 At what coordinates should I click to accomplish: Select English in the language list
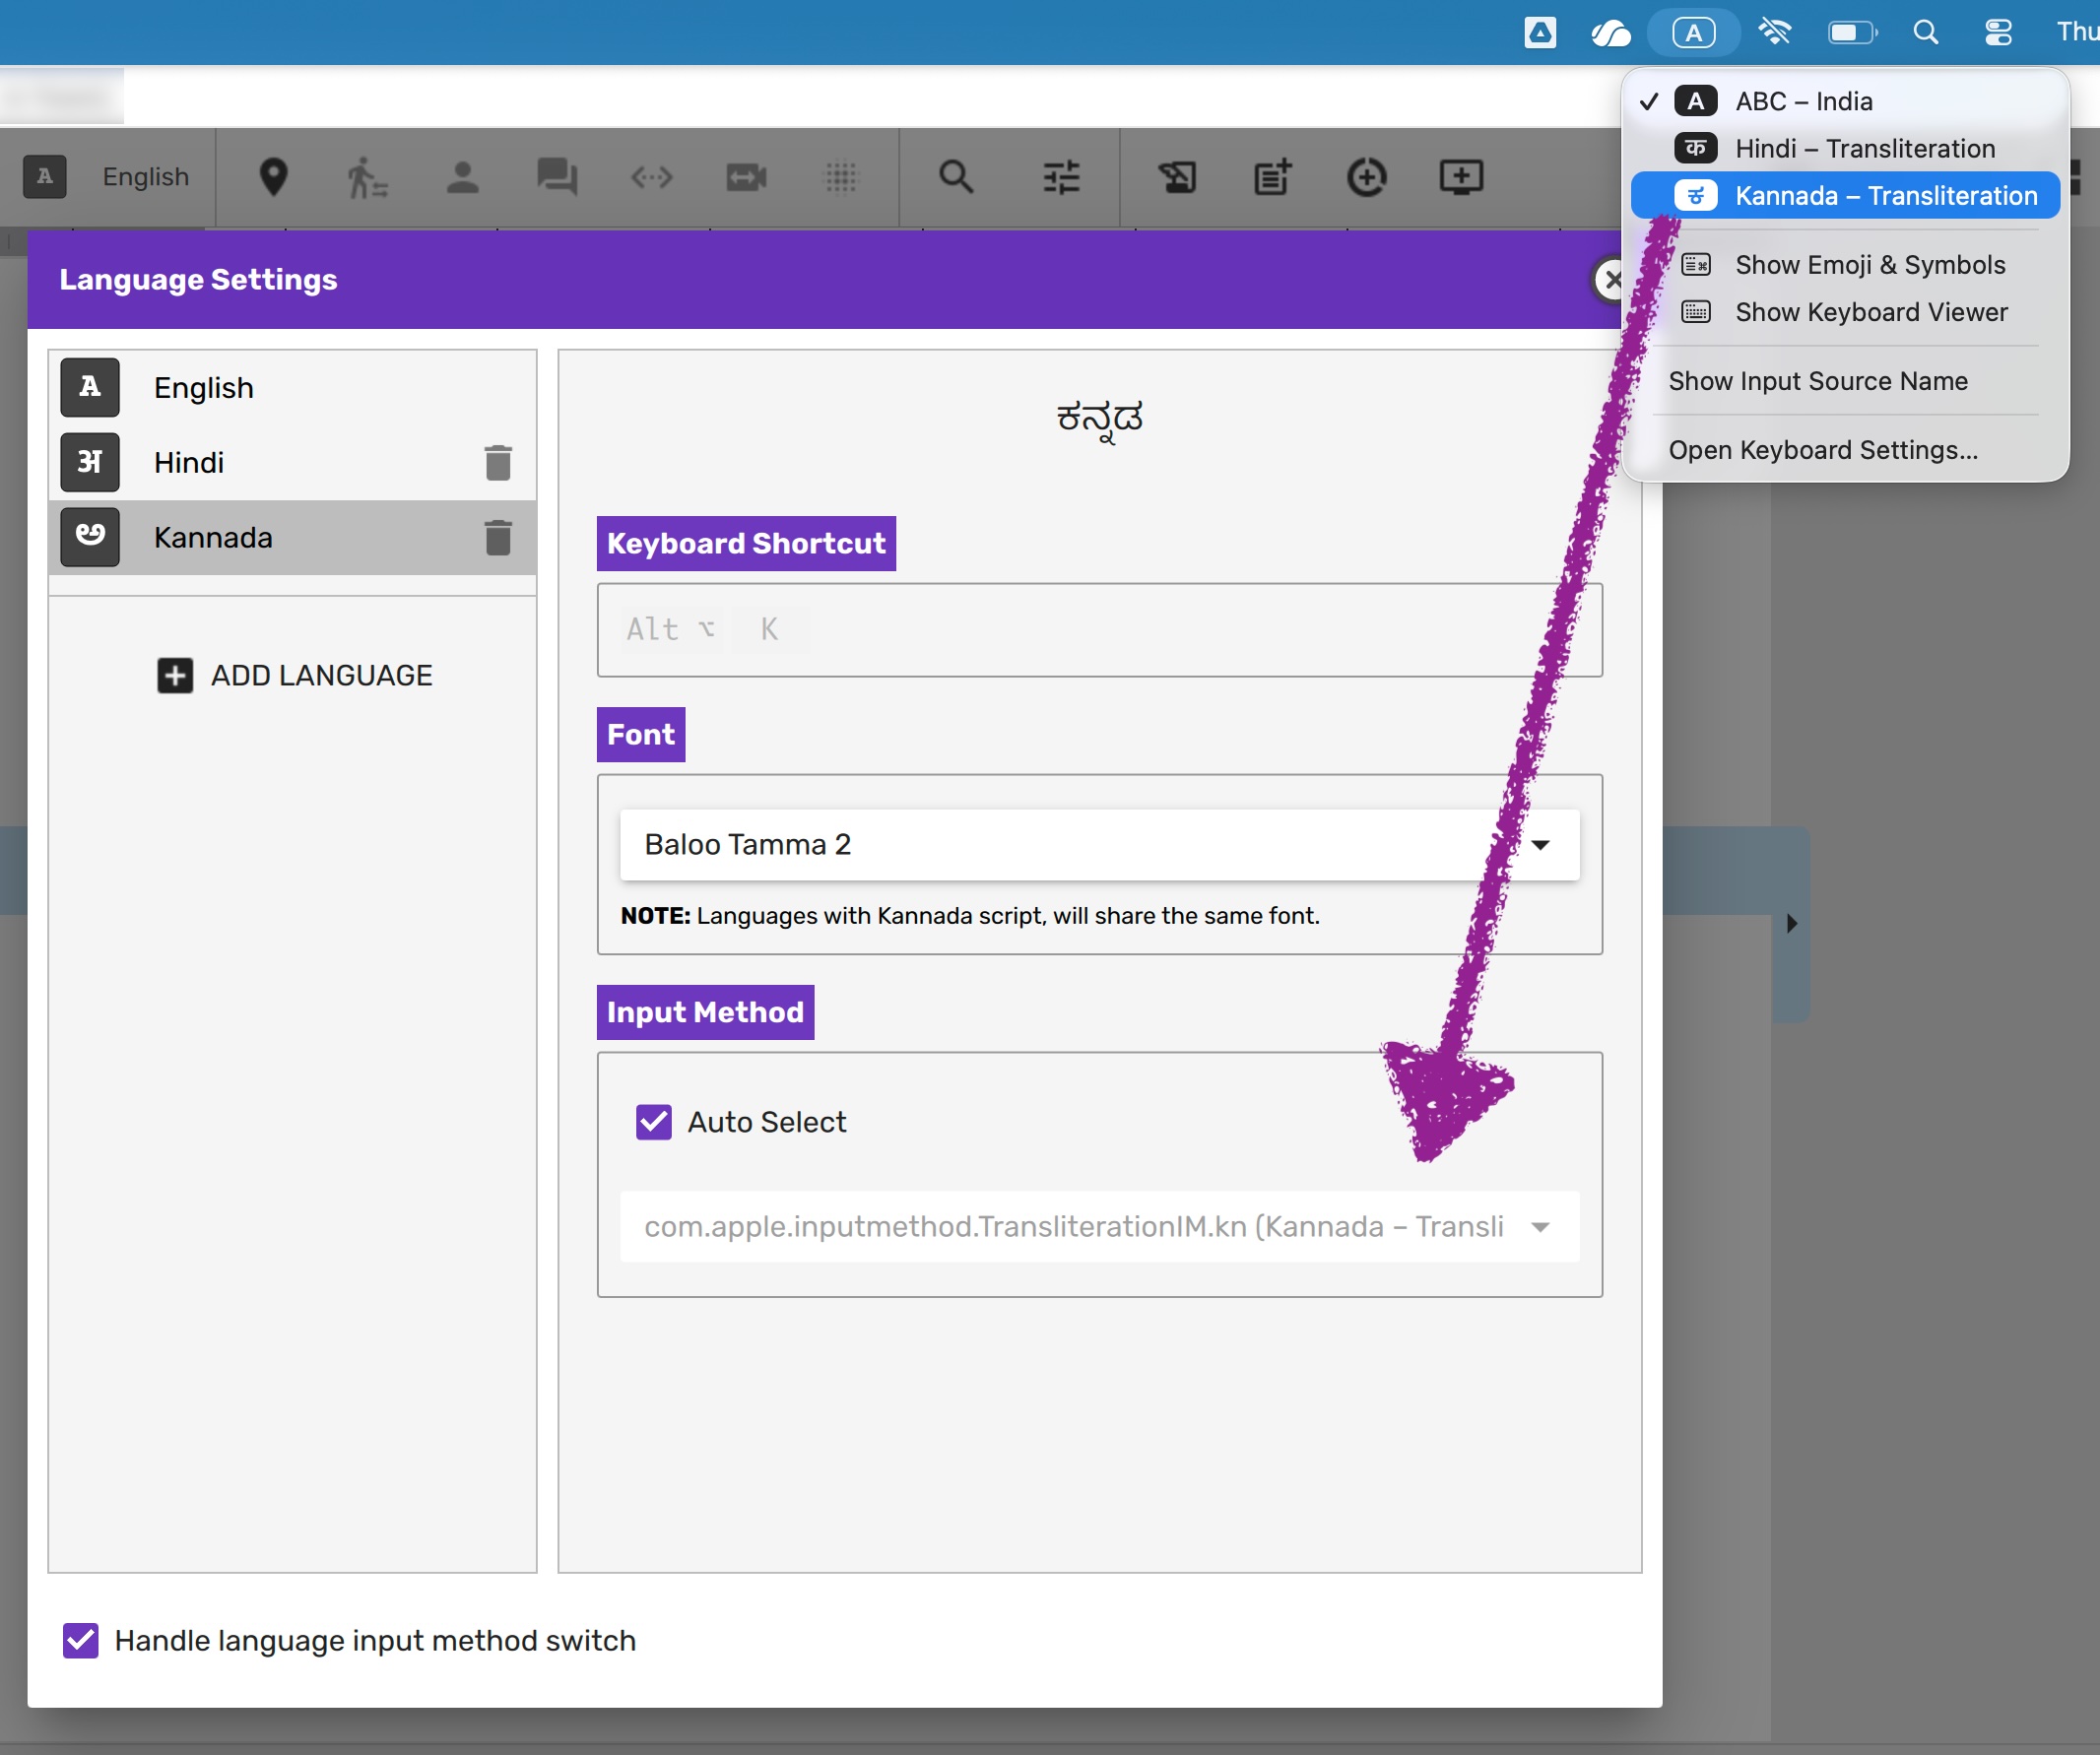(x=204, y=388)
